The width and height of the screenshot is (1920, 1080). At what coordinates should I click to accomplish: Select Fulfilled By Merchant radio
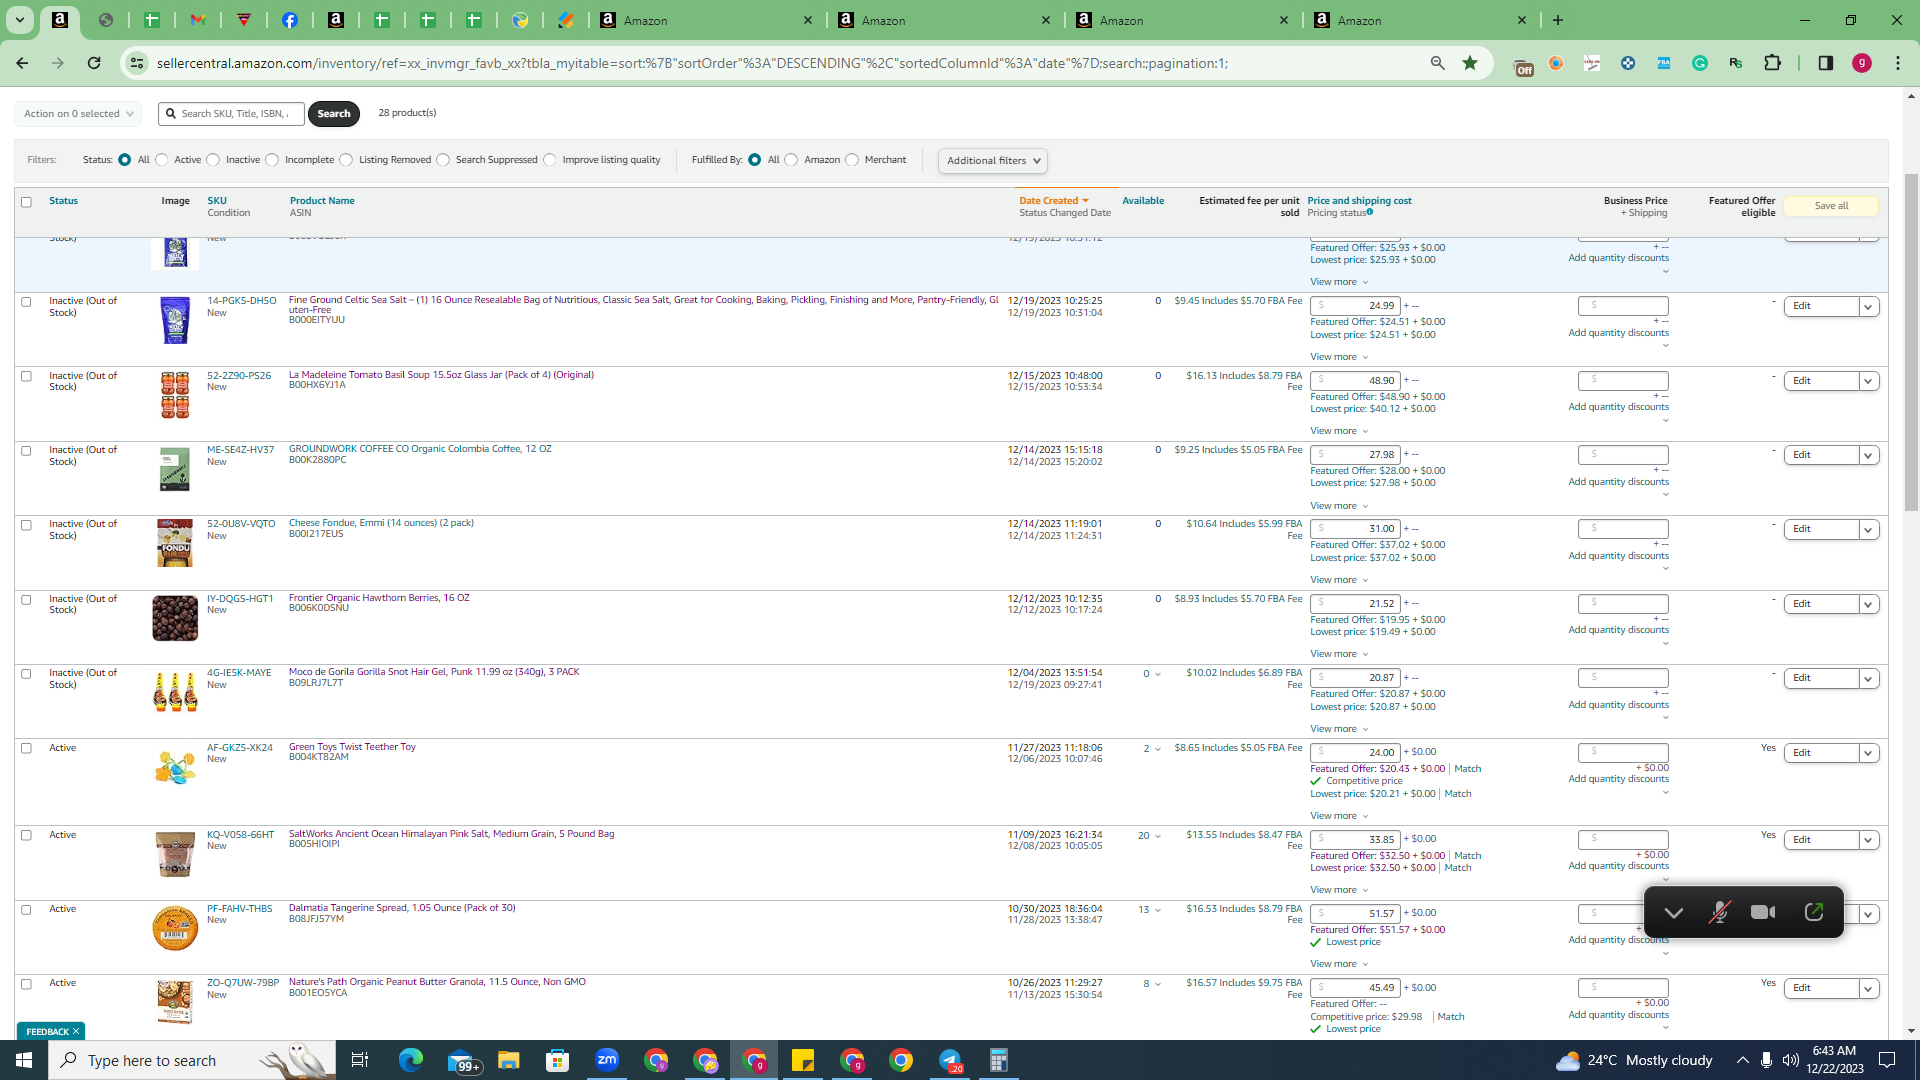[x=852, y=160]
